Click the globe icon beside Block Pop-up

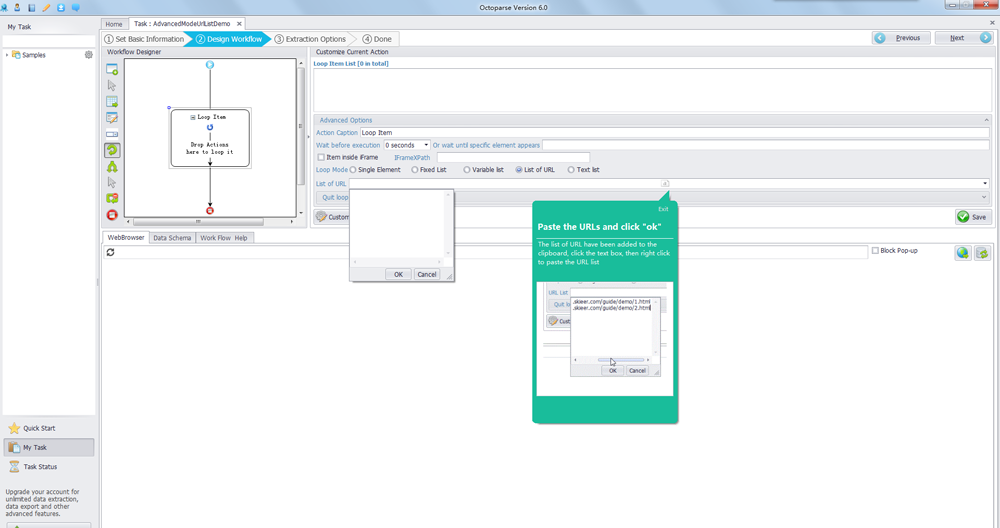pyautogui.click(x=962, y=253)
